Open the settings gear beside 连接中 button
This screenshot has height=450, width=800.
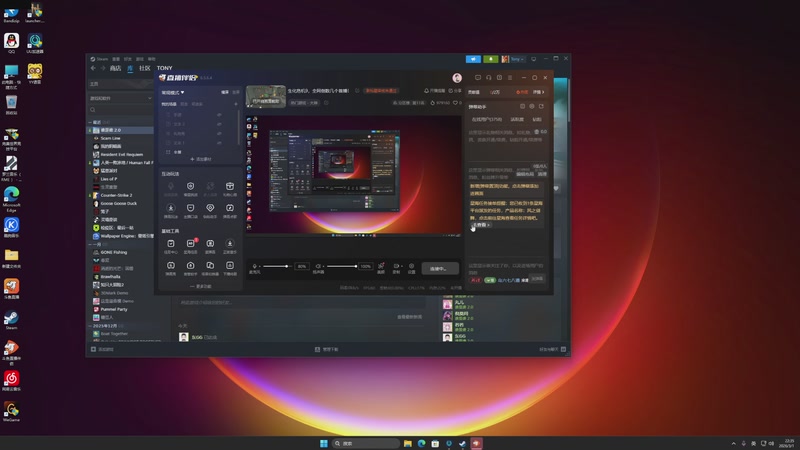(x=412, y=266)
